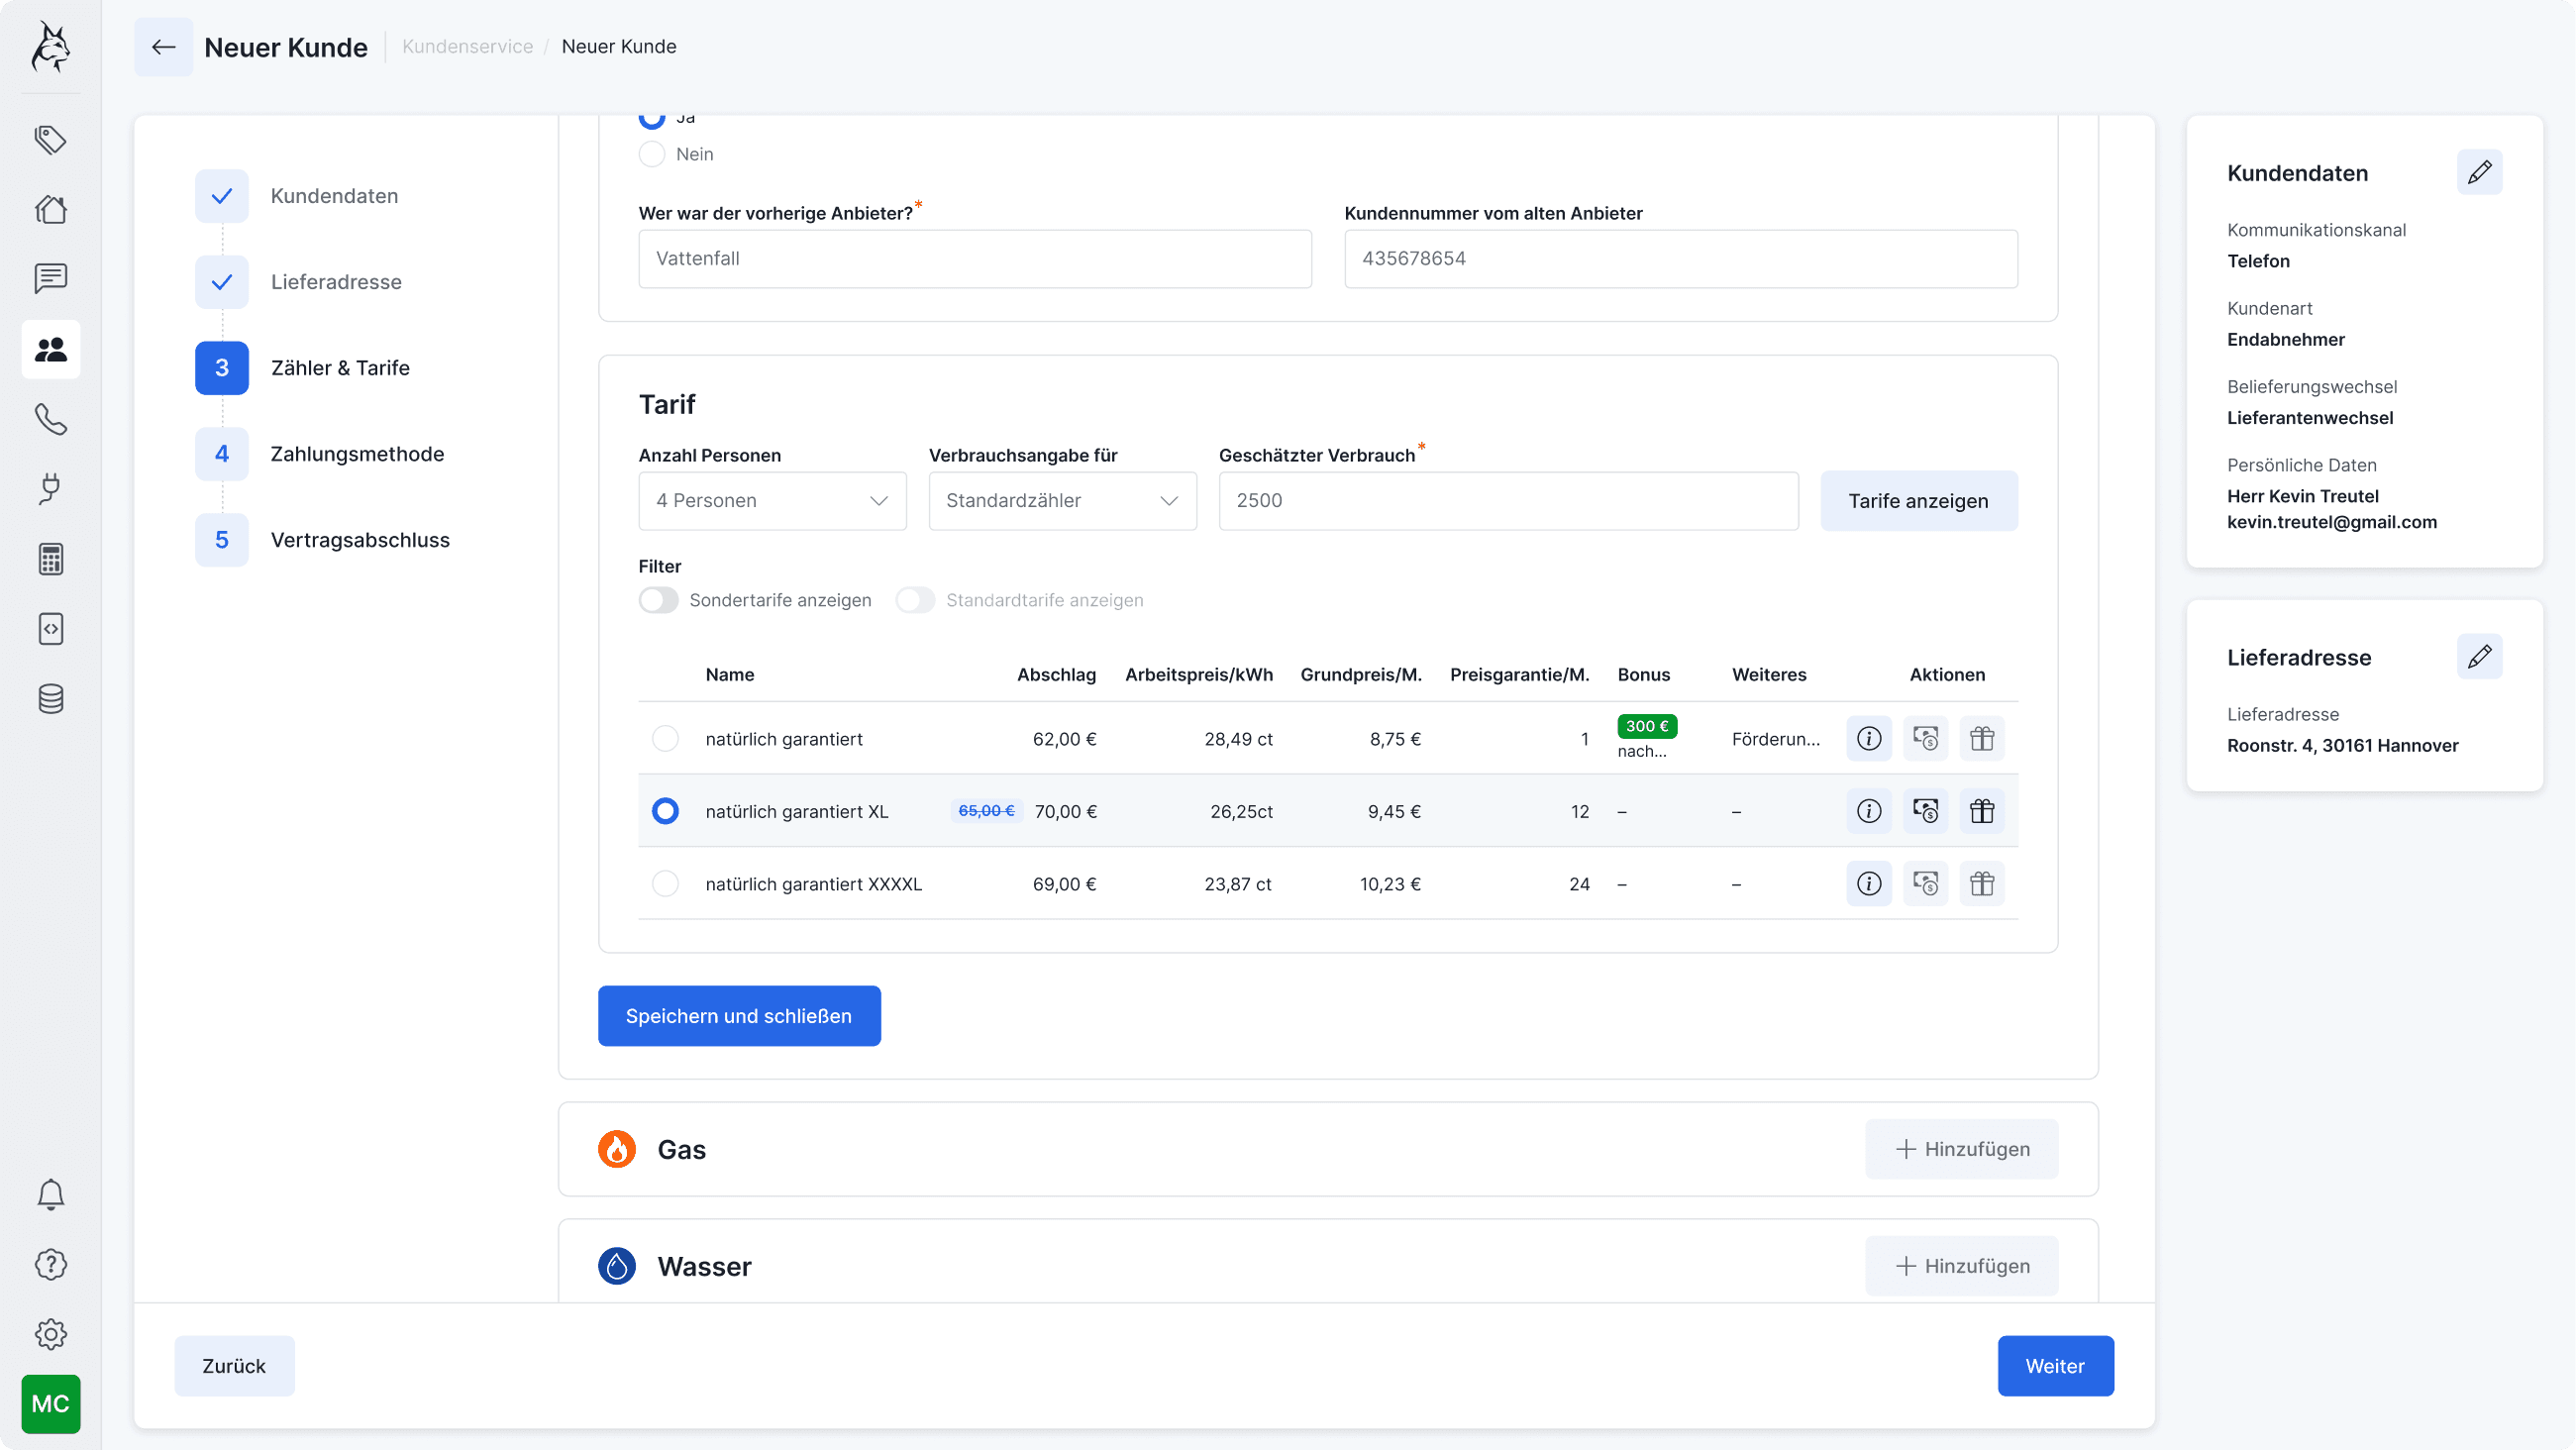Click the Geschätzter Verbrauch input field
The image size is (2576, 1450).
tap(1507, 501)
